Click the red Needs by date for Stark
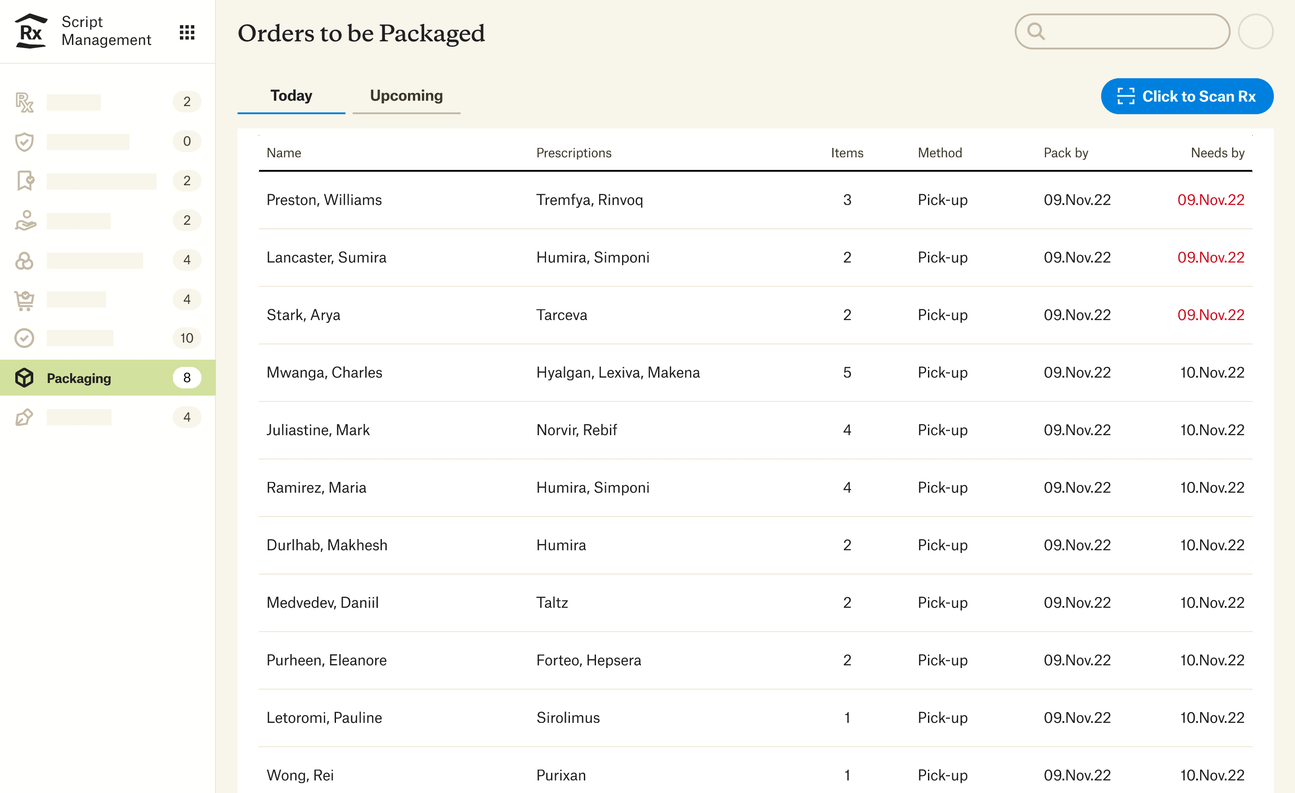The height and width of the screenshot is (793, 1295). click(1211, 315)
